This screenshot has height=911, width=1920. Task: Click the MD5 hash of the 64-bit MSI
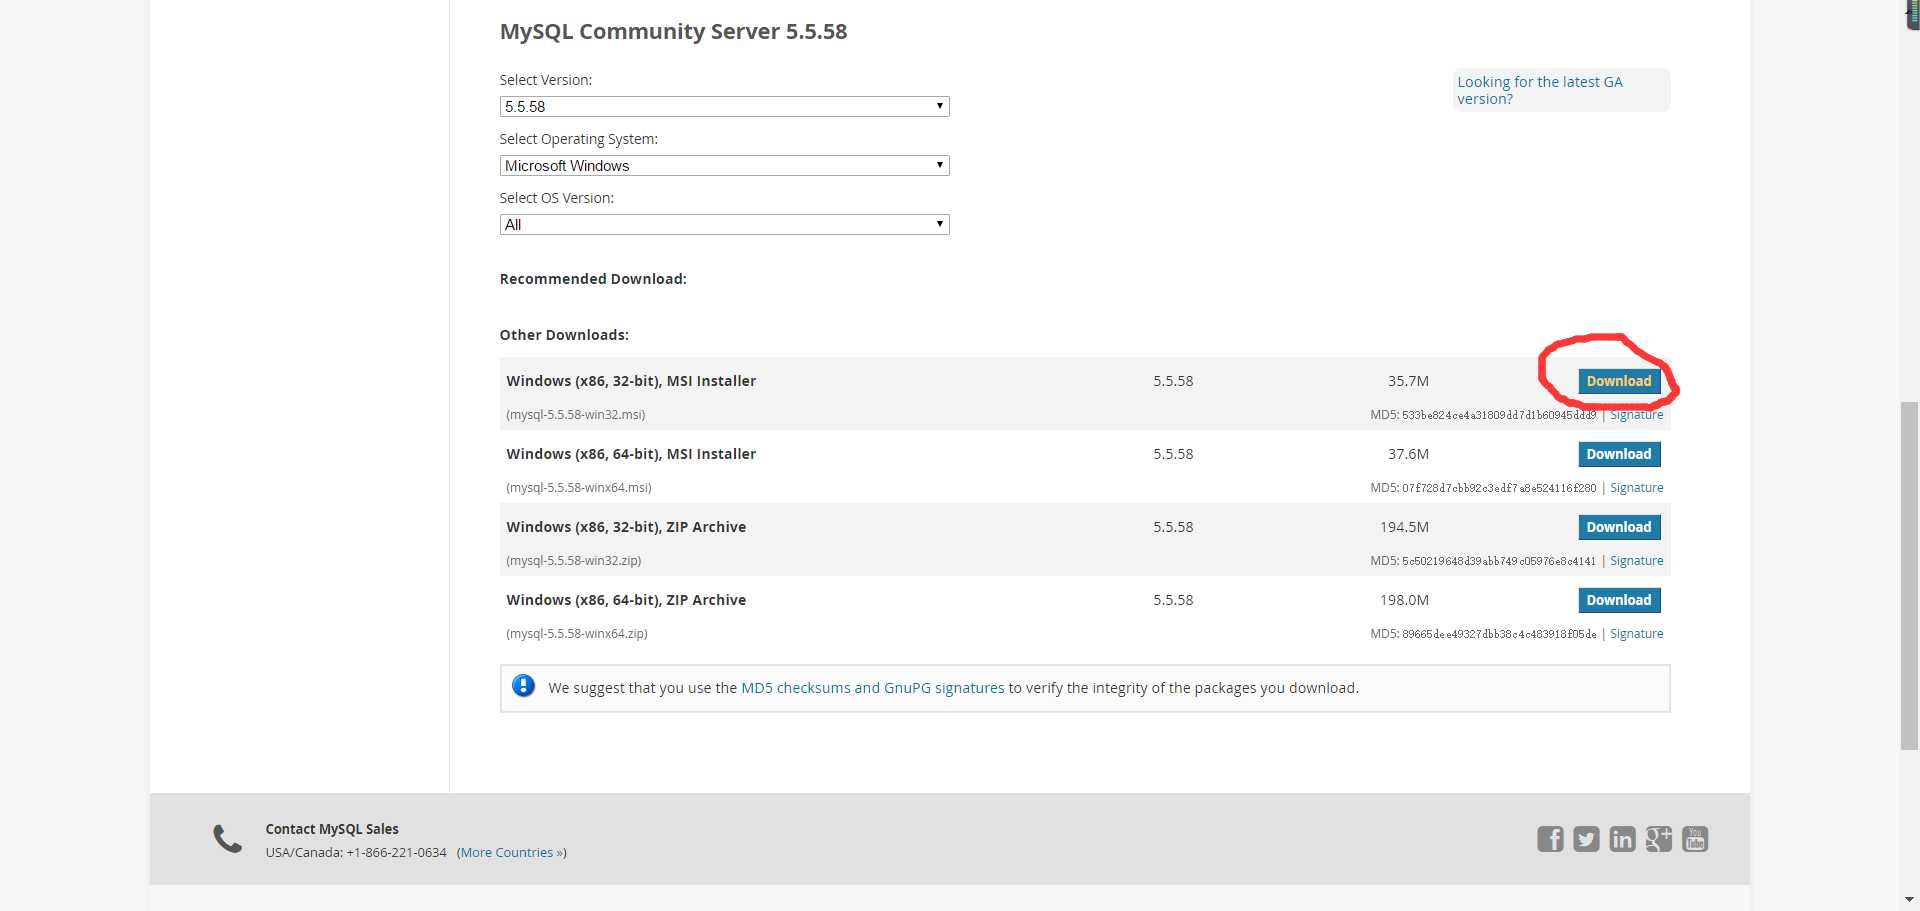(1499, 488)
